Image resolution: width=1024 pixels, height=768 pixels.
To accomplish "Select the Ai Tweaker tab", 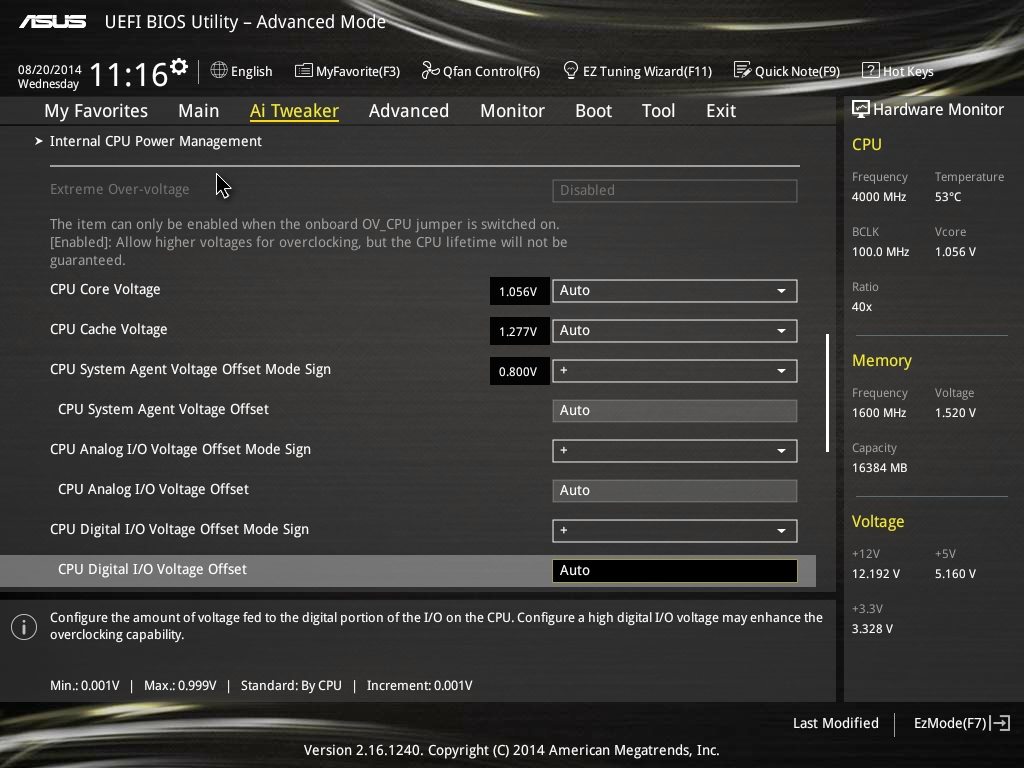I will tap(294, 110).
